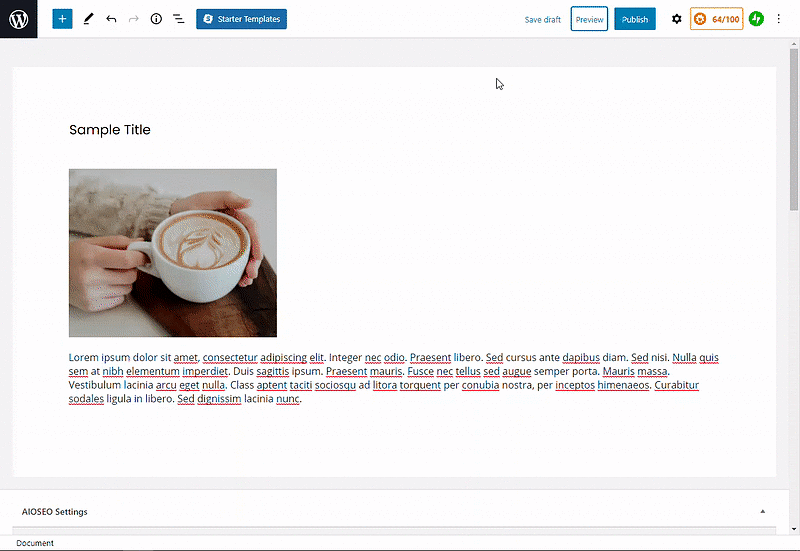Click the Document breadcrumb in footer
The image size is (800, 551).
(x=35, y=543)
